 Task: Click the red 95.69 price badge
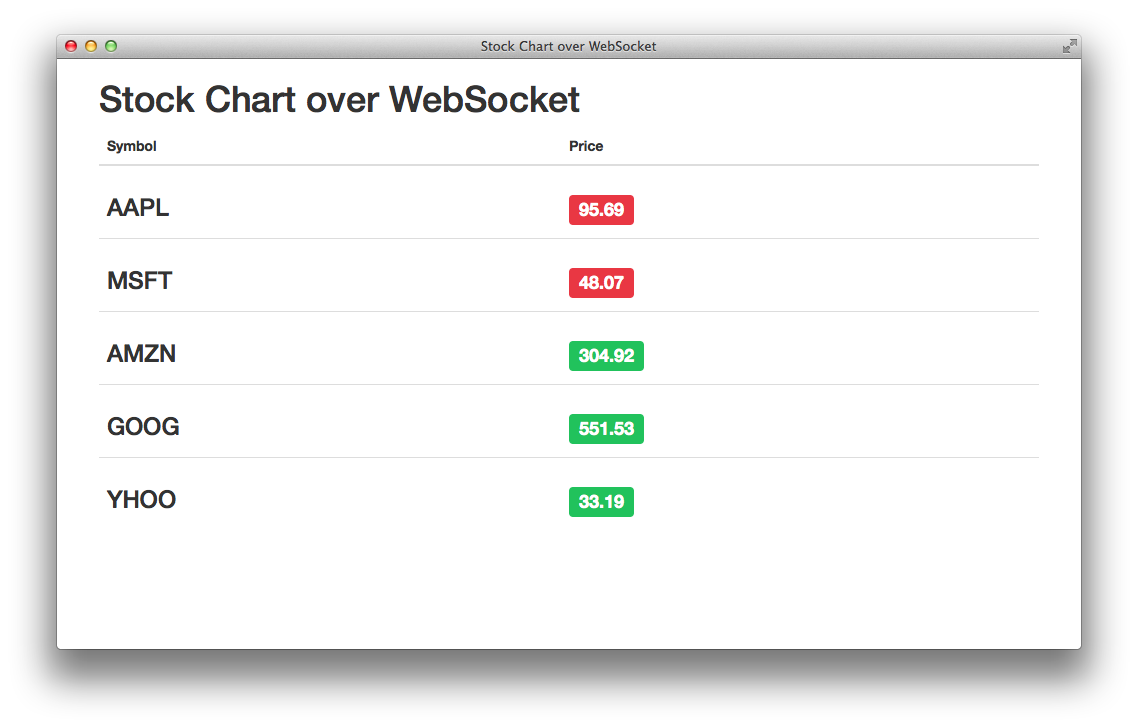(601, 210)
